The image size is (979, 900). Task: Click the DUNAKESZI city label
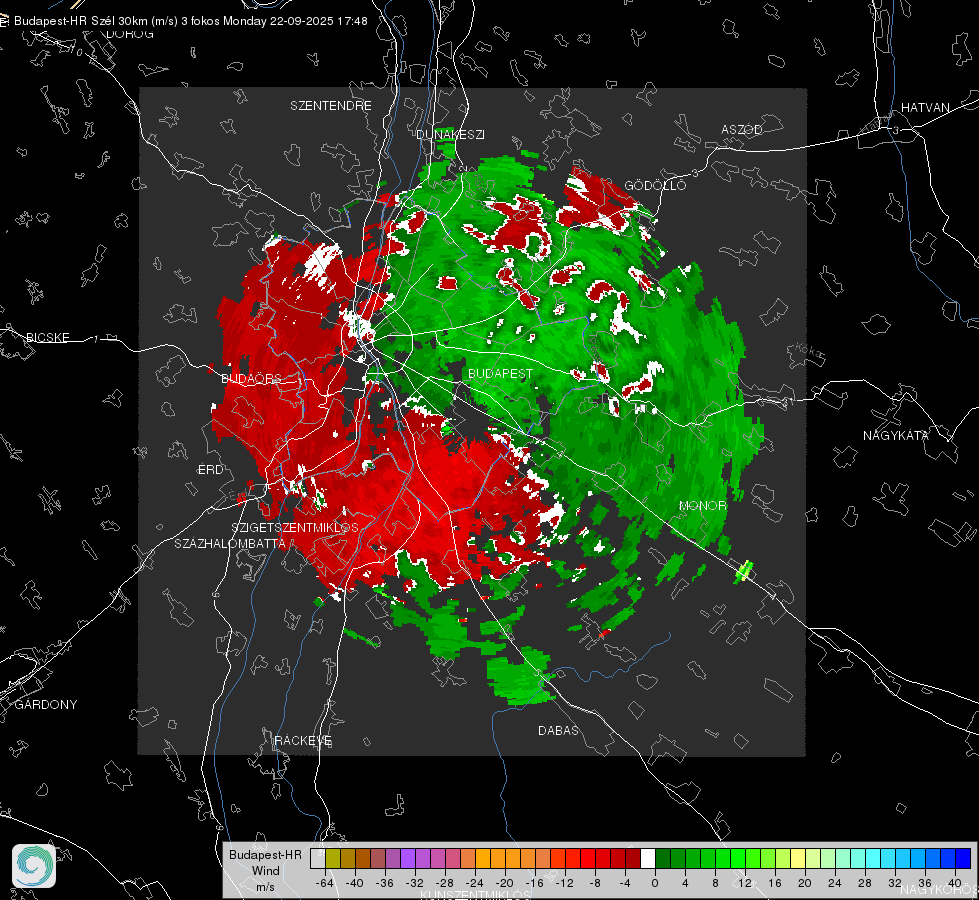point(450,134)
